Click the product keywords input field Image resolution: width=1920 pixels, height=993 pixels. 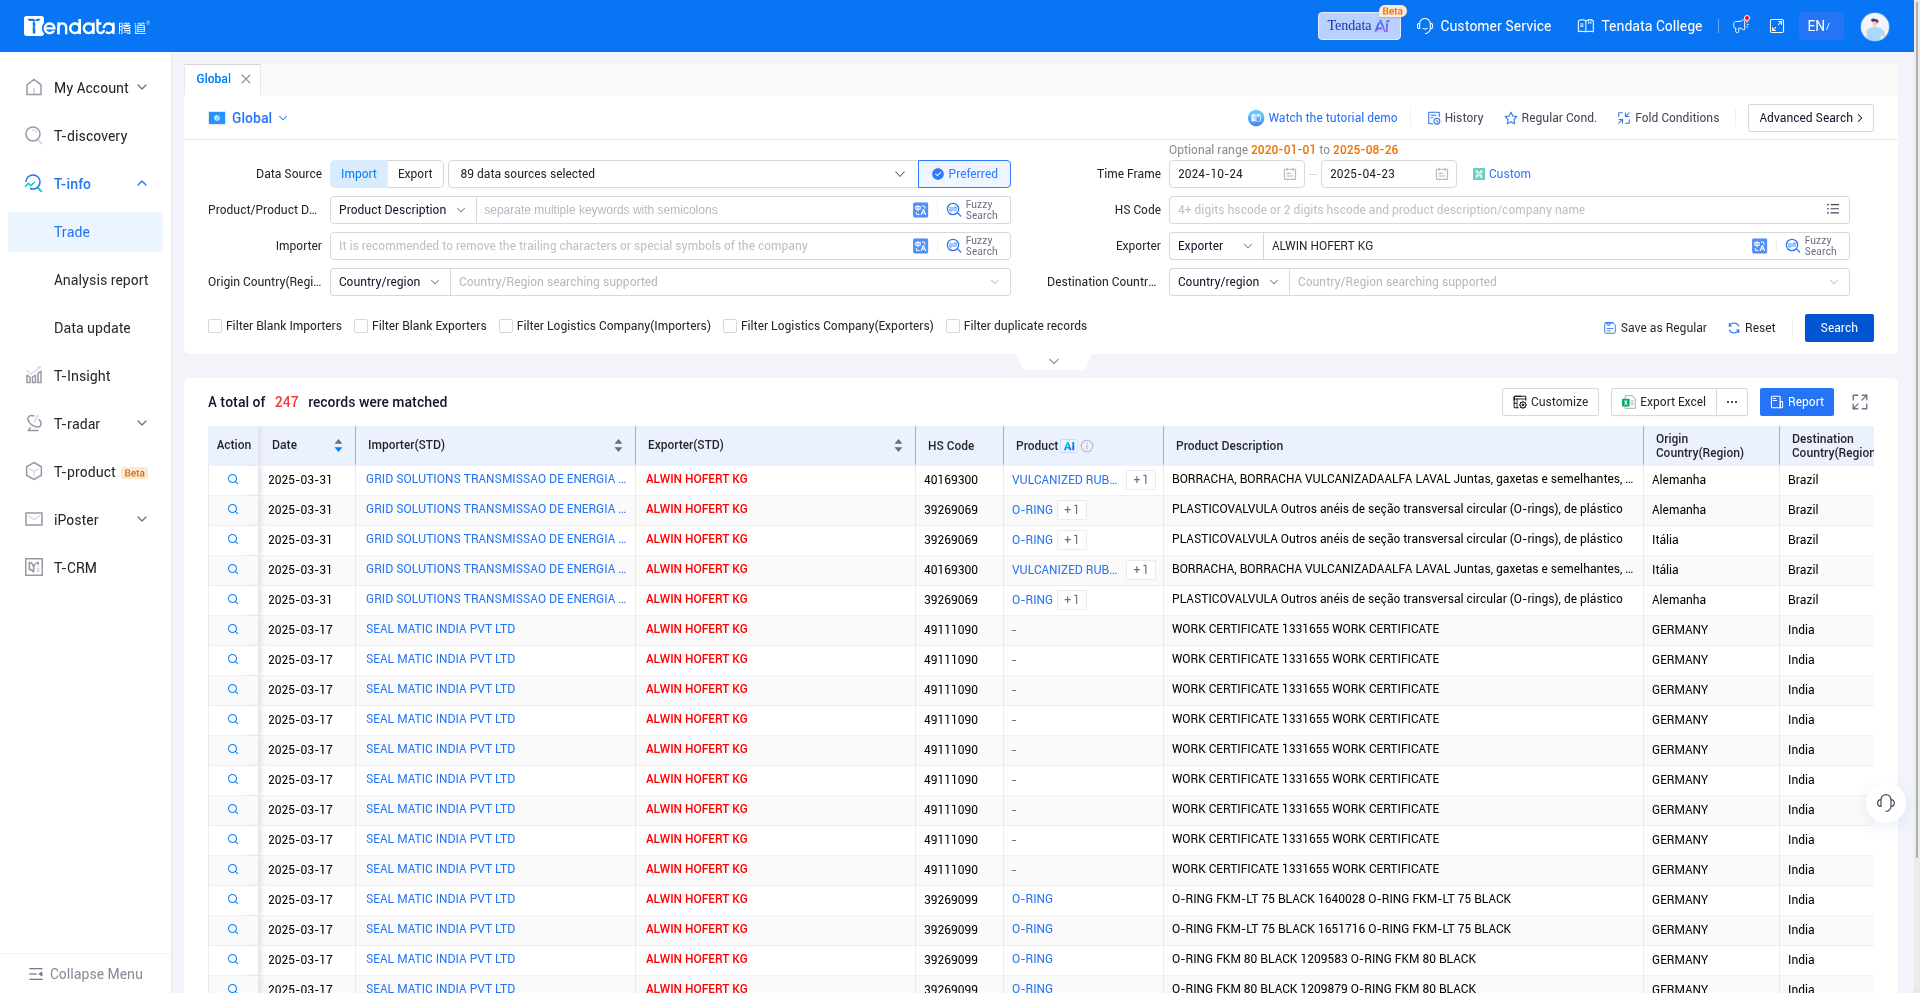click(690, 210)
